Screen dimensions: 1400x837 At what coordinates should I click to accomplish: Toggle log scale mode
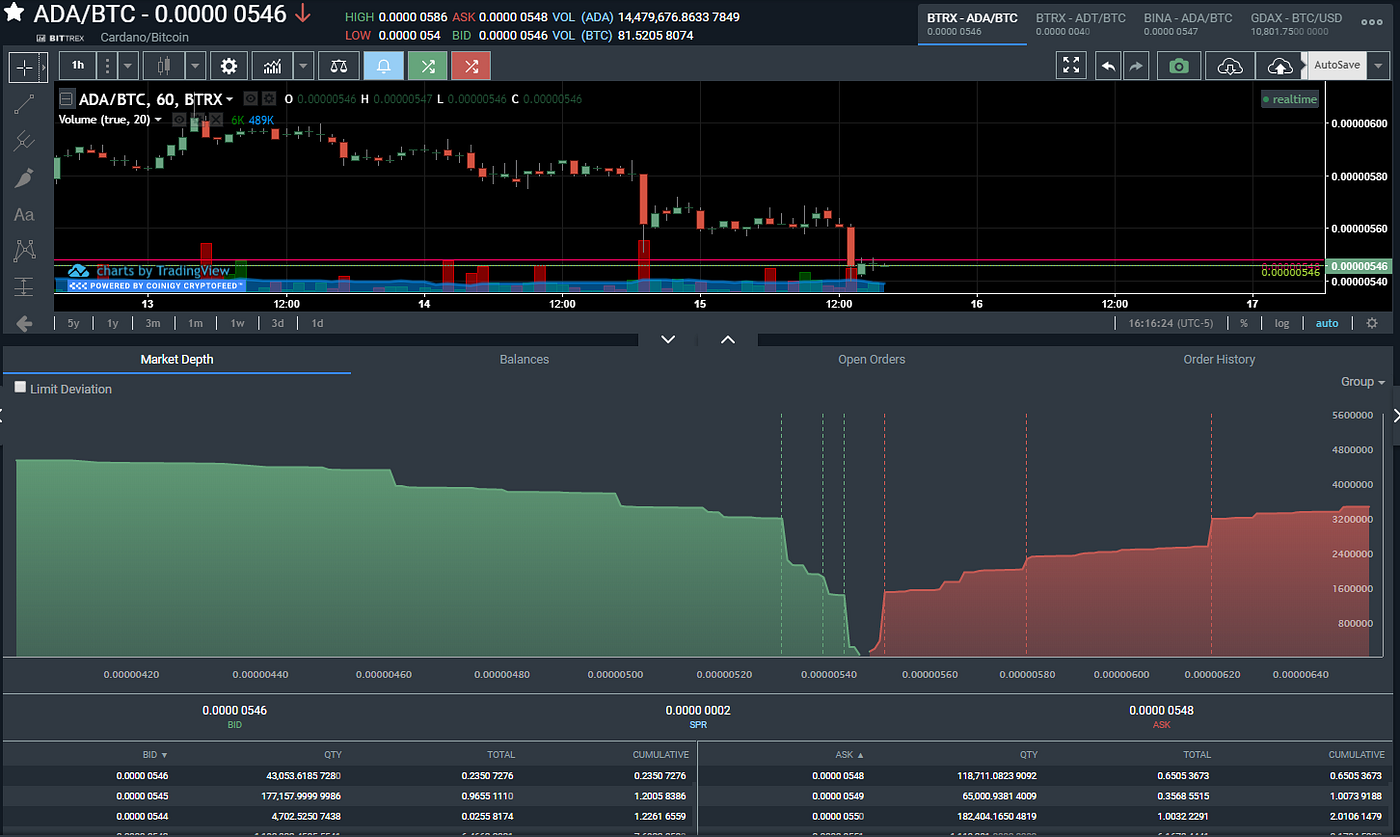[1282, 323]
